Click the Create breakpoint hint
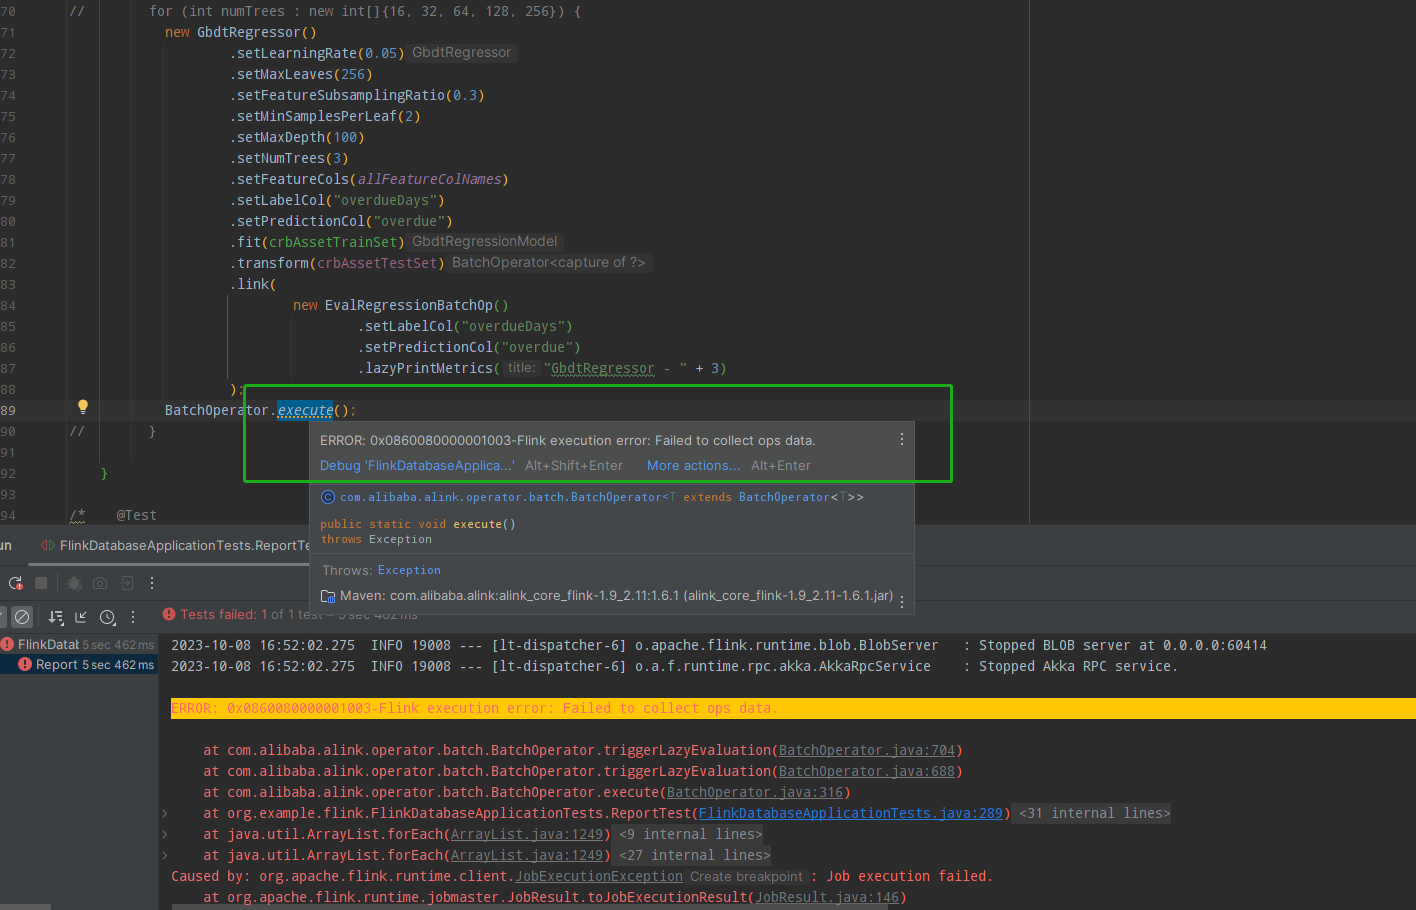Screen dimensions: 1416x910 (x=746, y=877)
